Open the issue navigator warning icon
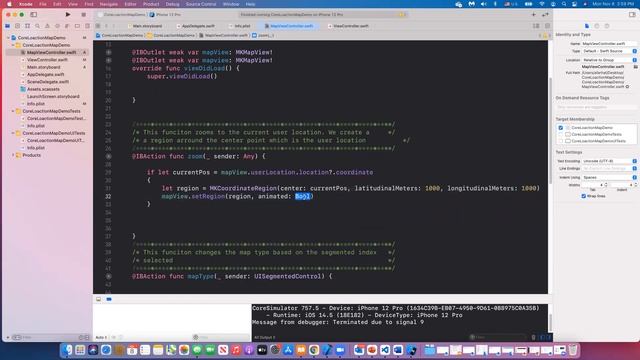The width and height of the screenshot is (640, 360). pos(47,26)
